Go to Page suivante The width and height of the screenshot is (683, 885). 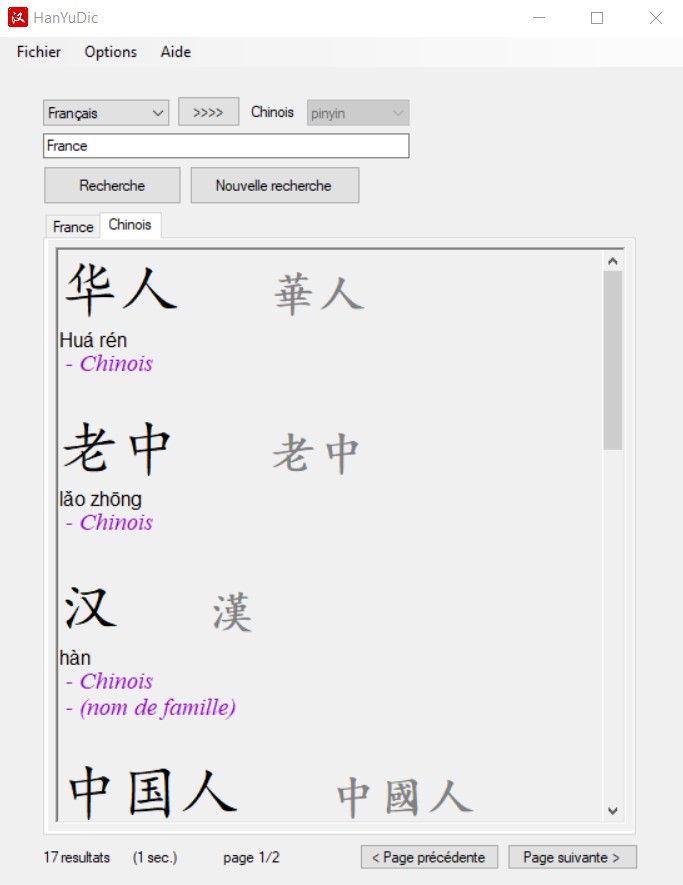(x=571, y=857)
